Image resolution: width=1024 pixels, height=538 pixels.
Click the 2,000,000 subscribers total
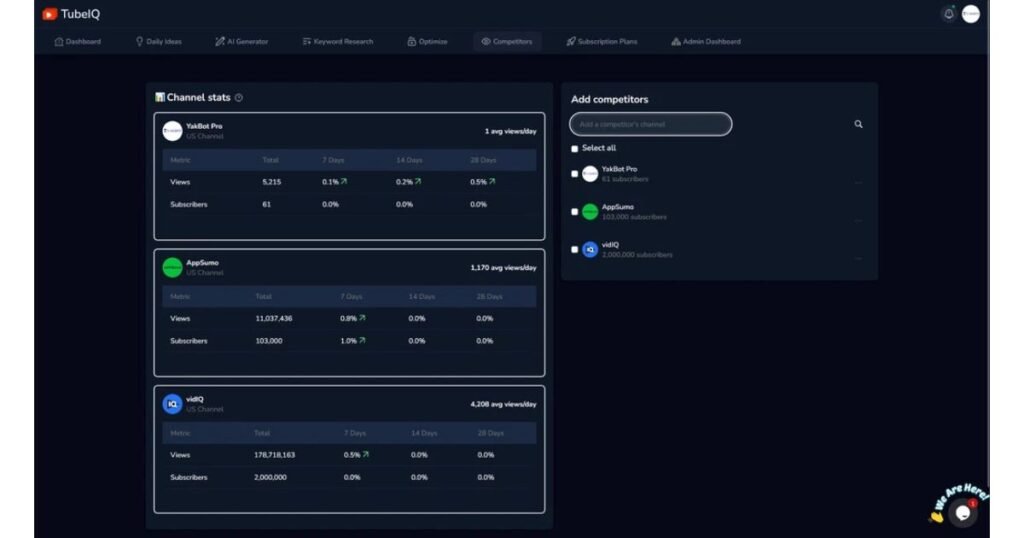[270, 477]
